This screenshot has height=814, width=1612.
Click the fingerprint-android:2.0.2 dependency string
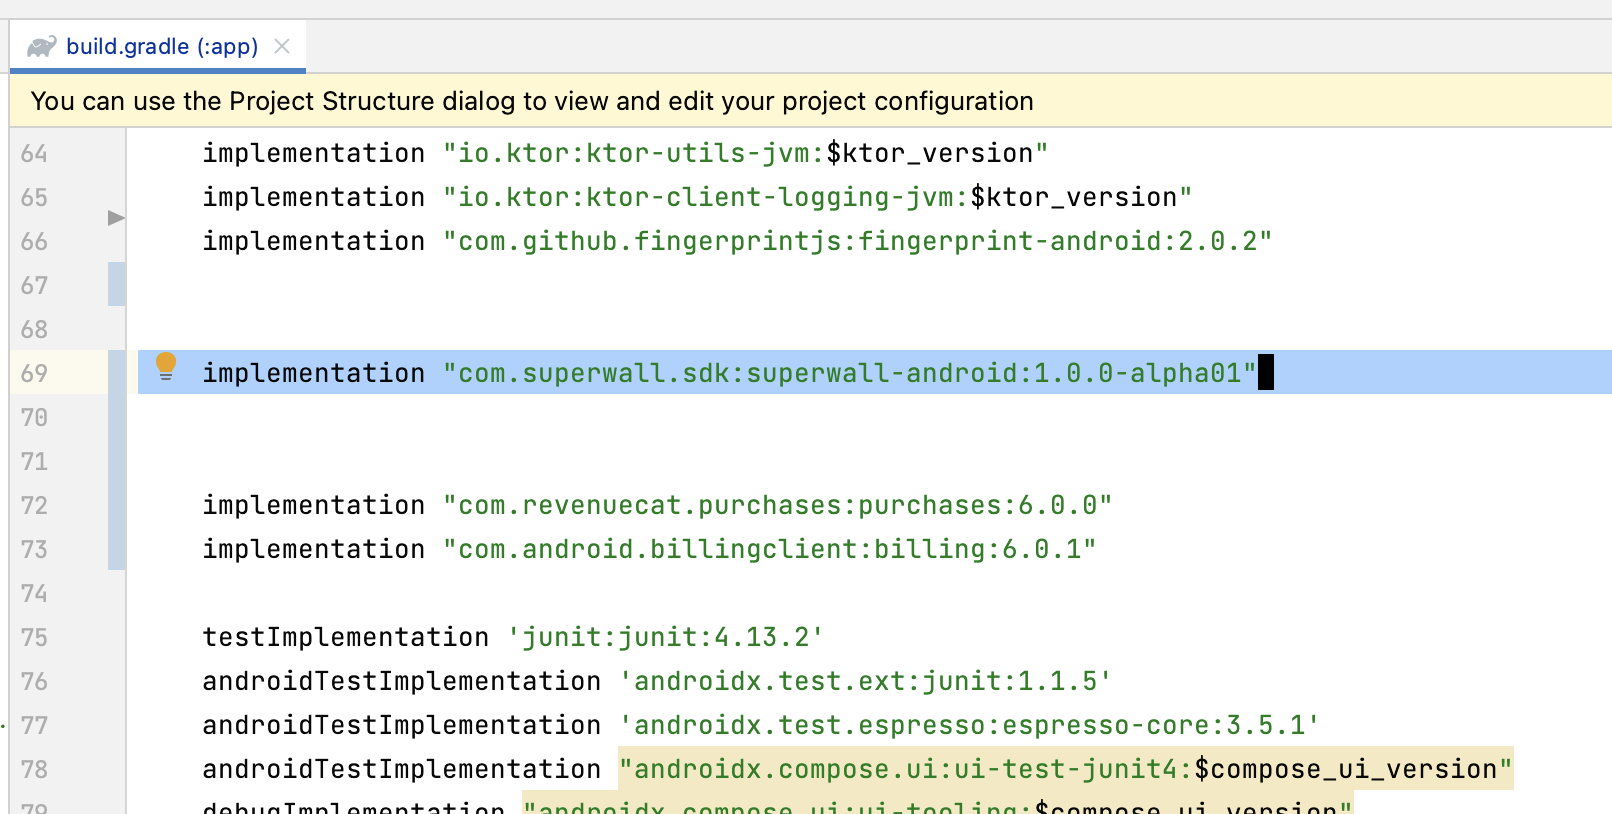(856, 241)
